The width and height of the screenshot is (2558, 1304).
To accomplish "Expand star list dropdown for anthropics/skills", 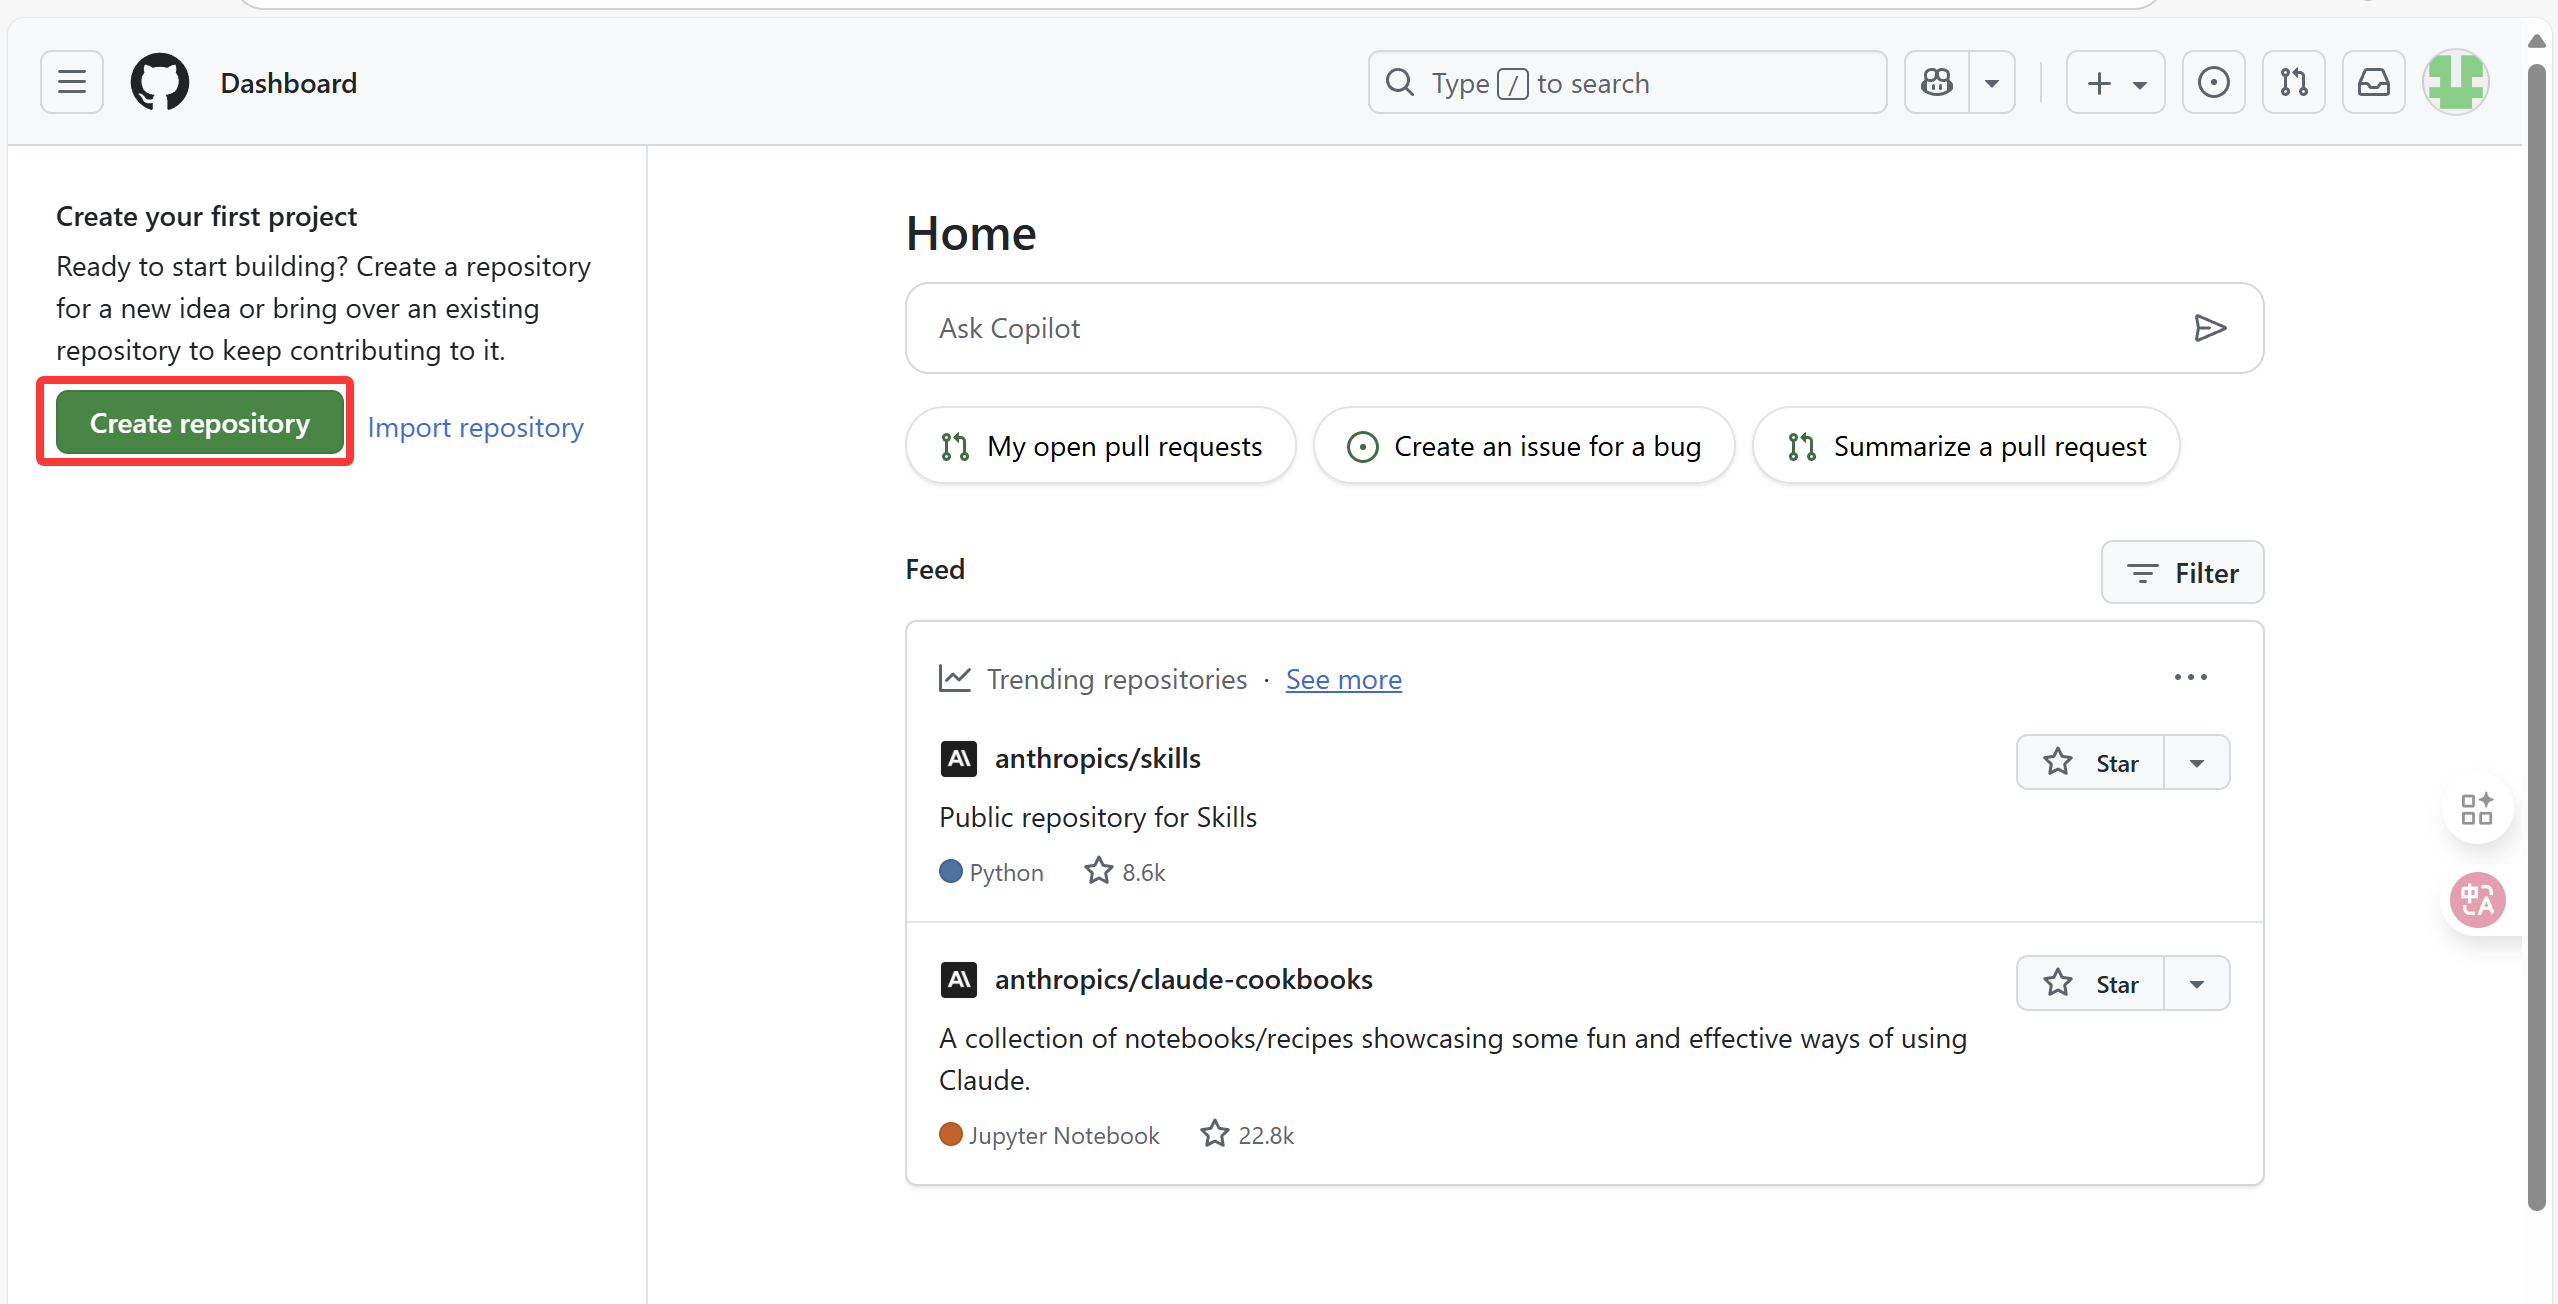I will click(2197, 763).
